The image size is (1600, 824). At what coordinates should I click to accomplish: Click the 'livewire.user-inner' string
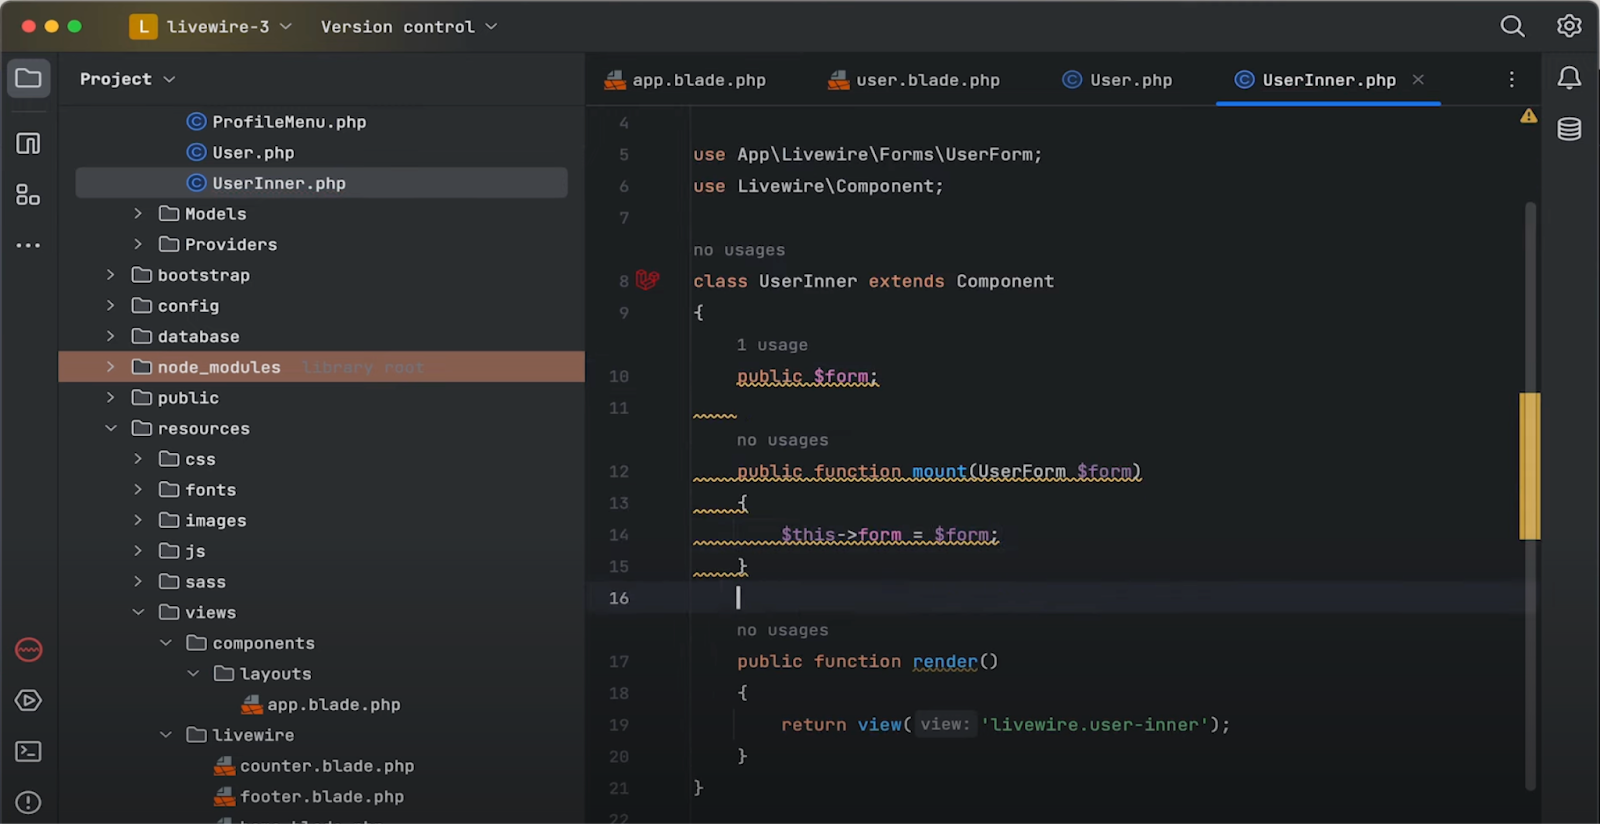pyautogui.click(x=1095, y=725)
